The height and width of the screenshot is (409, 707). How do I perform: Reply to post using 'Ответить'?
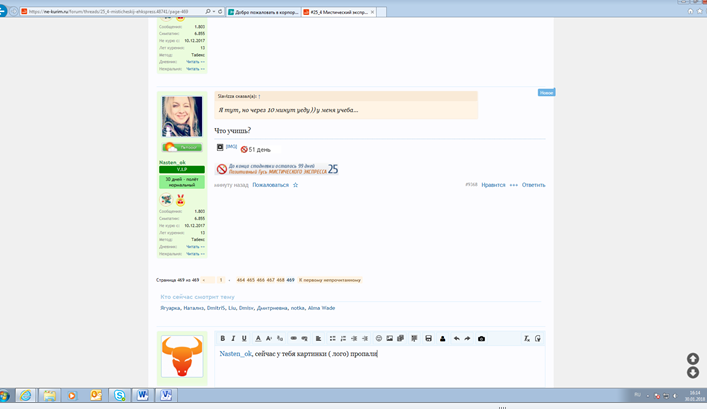point(533,185)
